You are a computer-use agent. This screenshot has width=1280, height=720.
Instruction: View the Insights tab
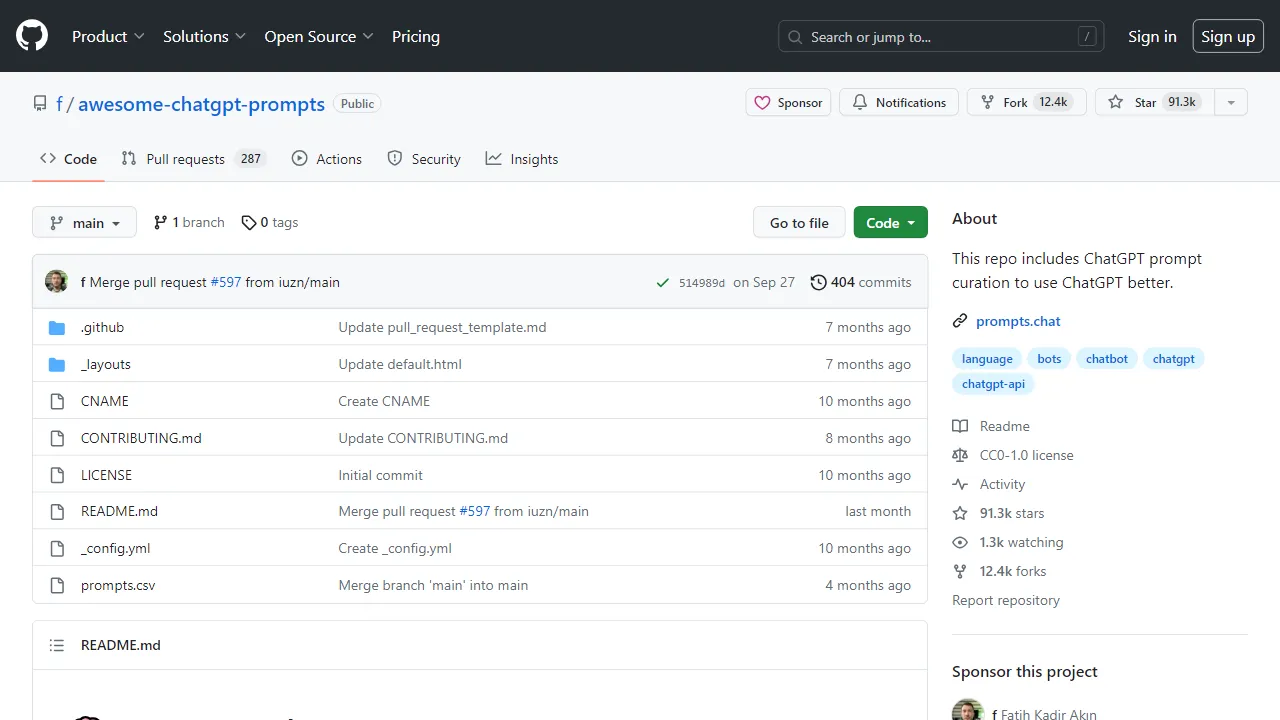coord(522,159)
